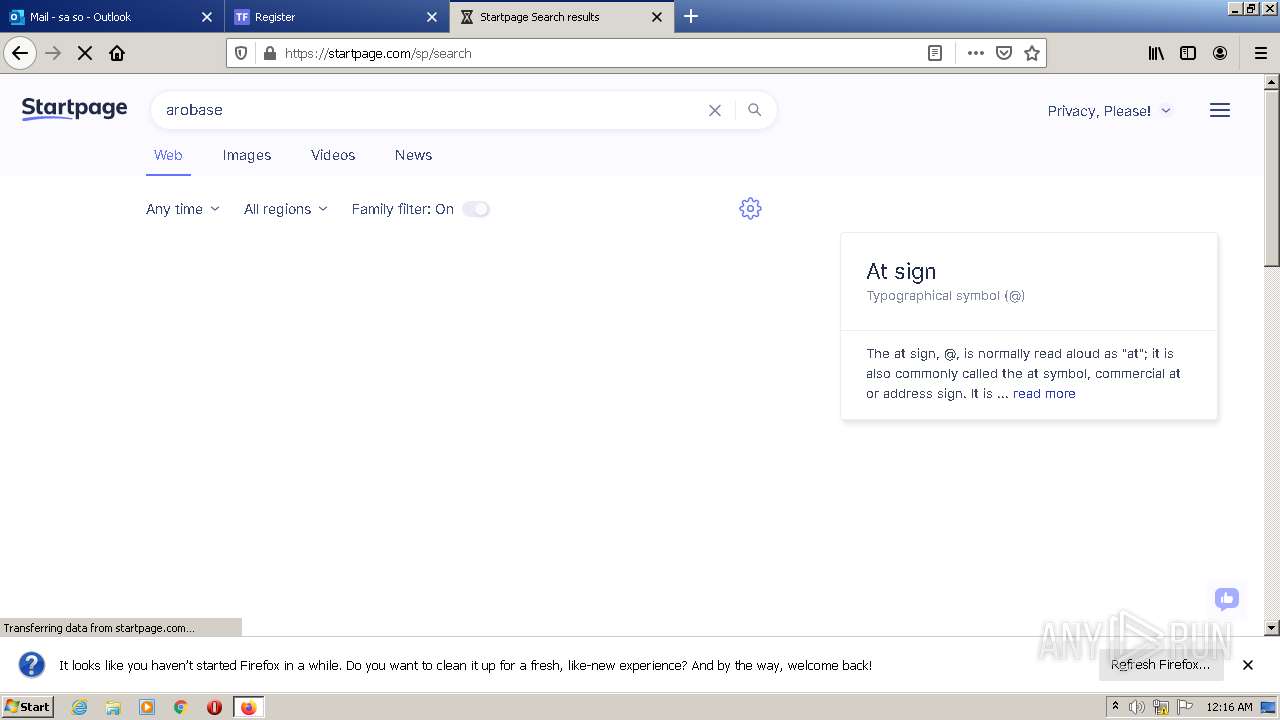Open the Privacy, Please! dropdown
This screenshot has width=1280, height=720.
click(1109, 111)
